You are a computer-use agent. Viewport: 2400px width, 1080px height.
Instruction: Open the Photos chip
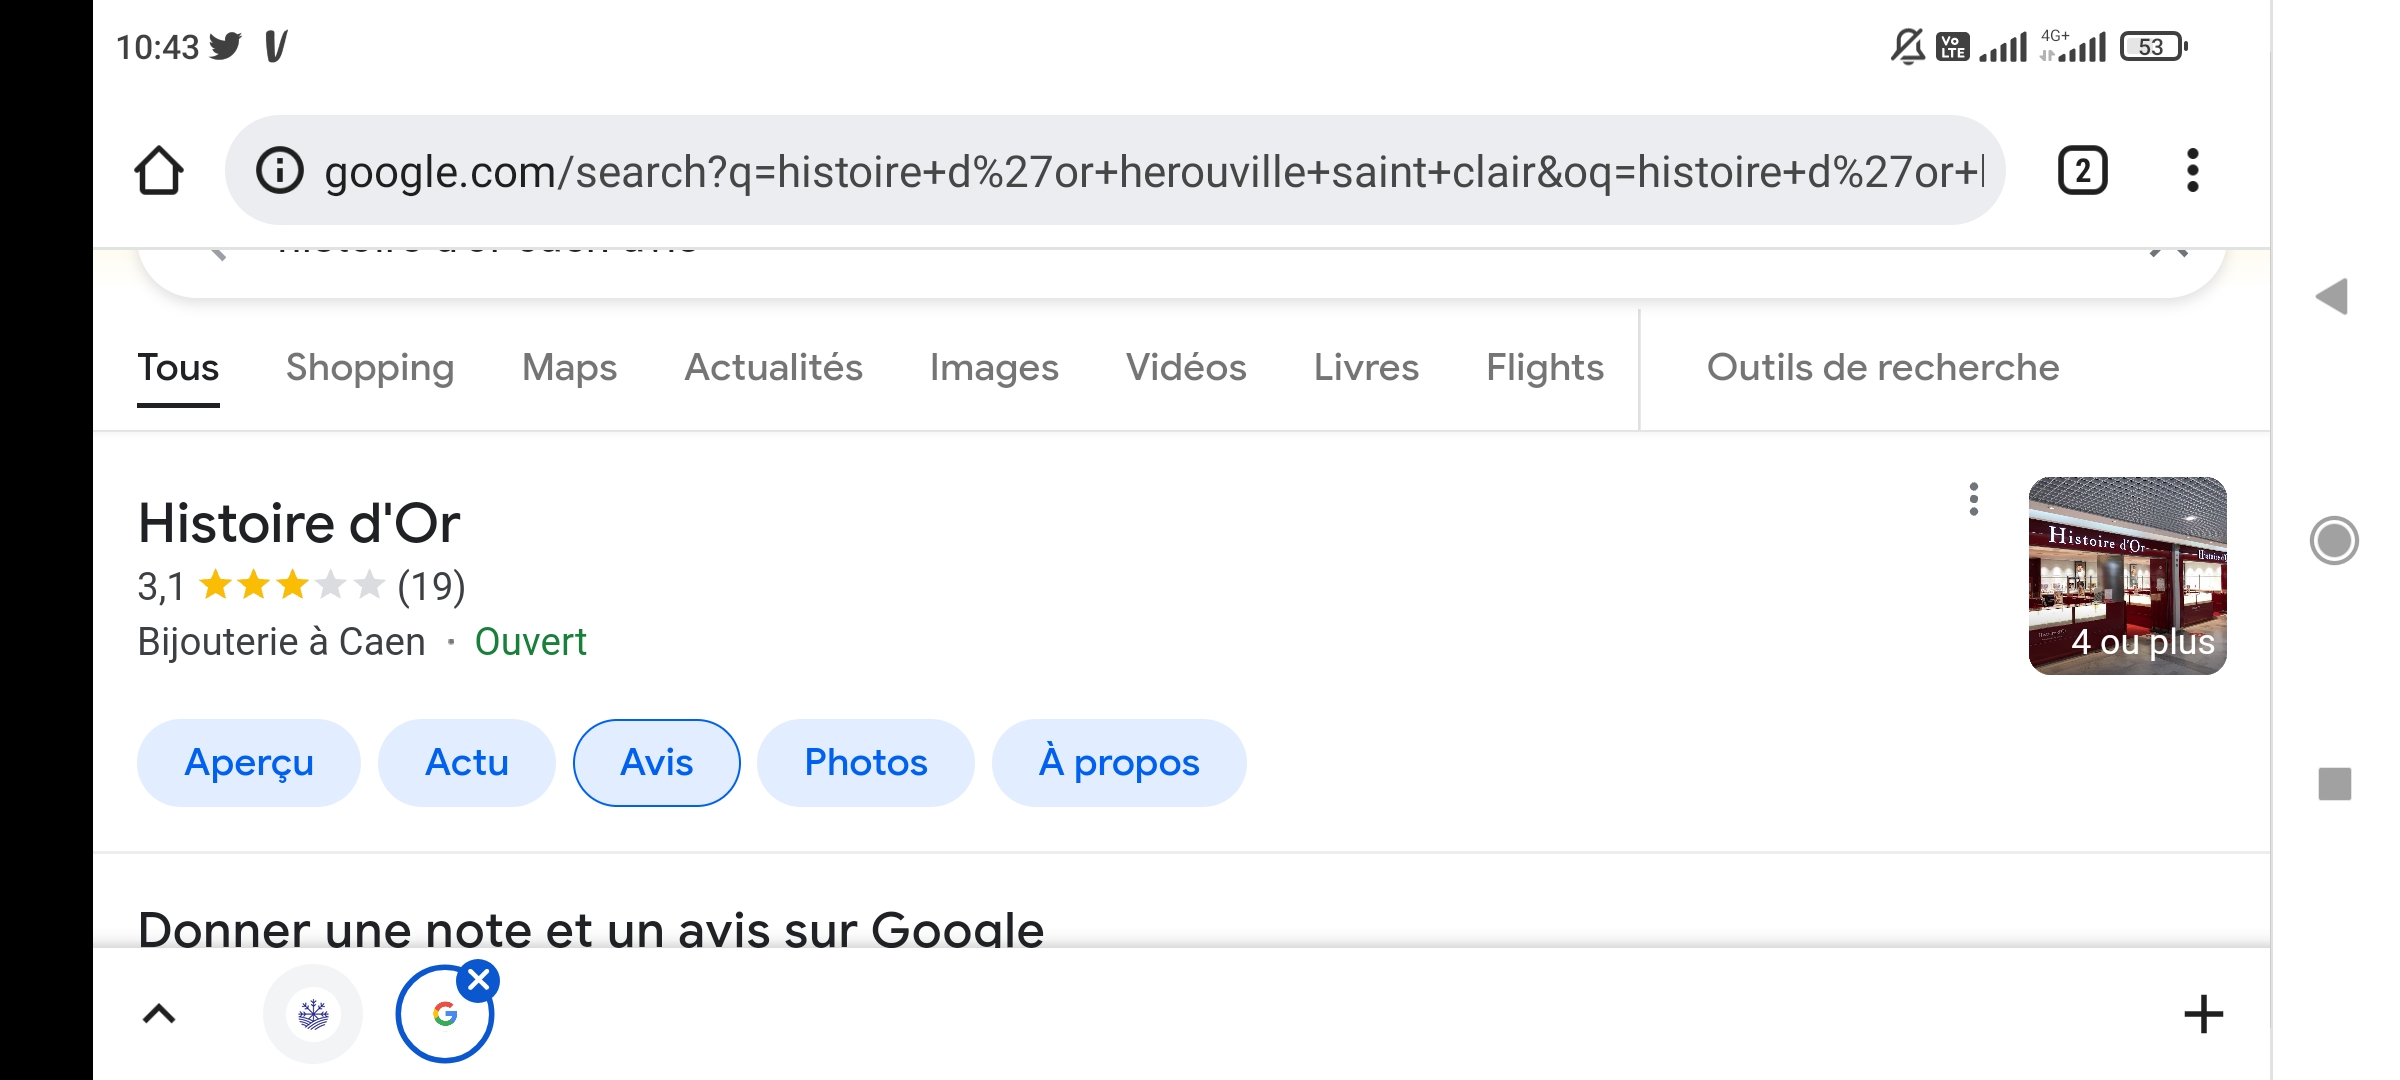pos(866,763)
